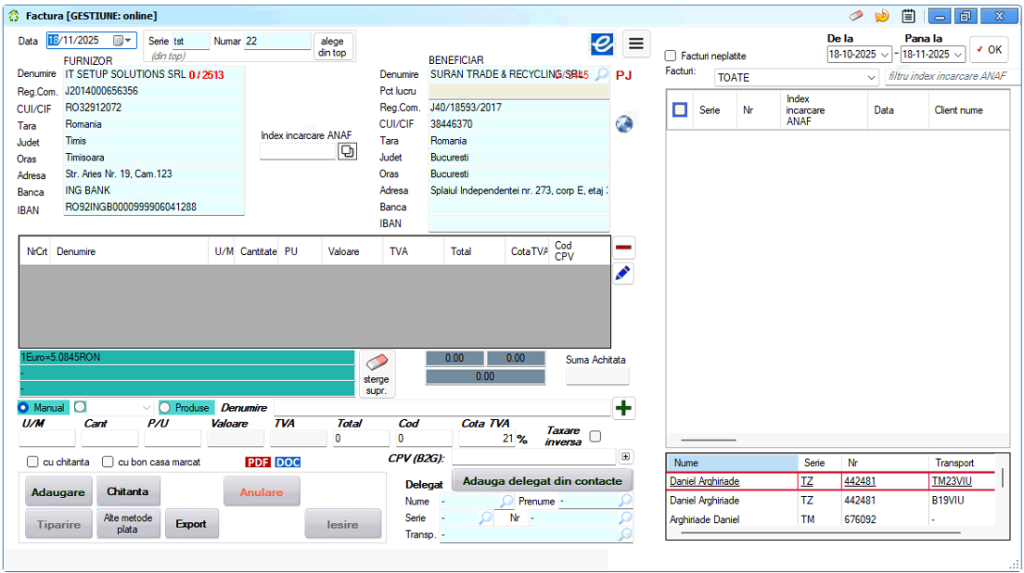Image resolution: width=1024 pixels, height=573 pixels.
Task: Click the Denumire column header in items table
Action: coord(129,252)
